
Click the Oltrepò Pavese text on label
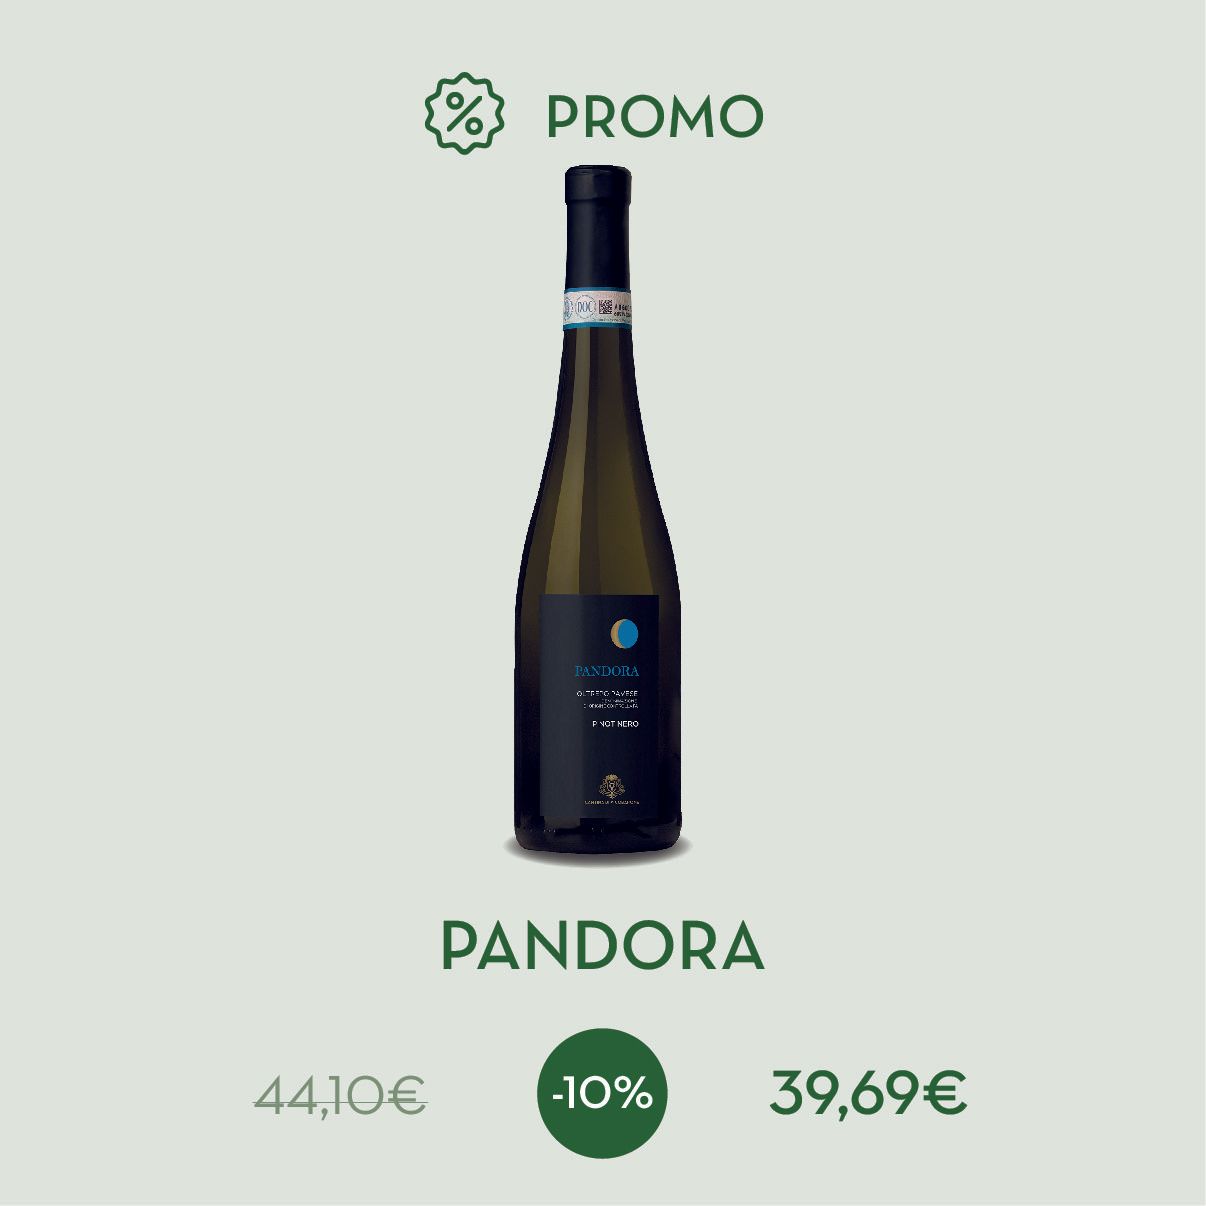coord(608,694)
